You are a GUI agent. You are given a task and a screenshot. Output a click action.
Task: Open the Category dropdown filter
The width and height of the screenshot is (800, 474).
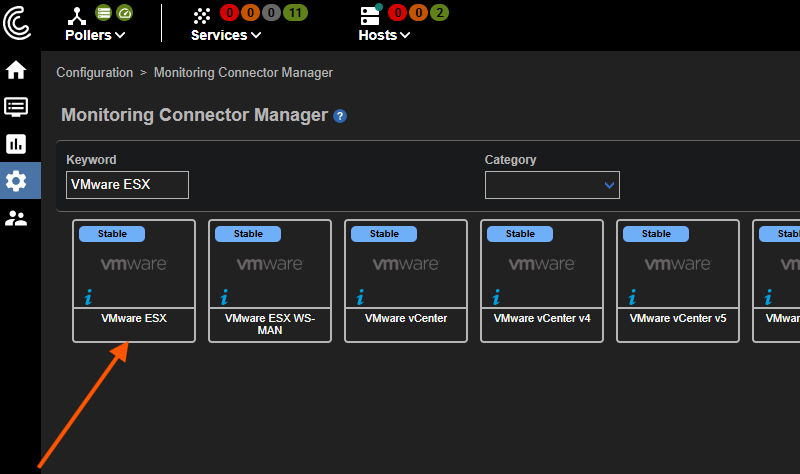click(x=552, y=185)
